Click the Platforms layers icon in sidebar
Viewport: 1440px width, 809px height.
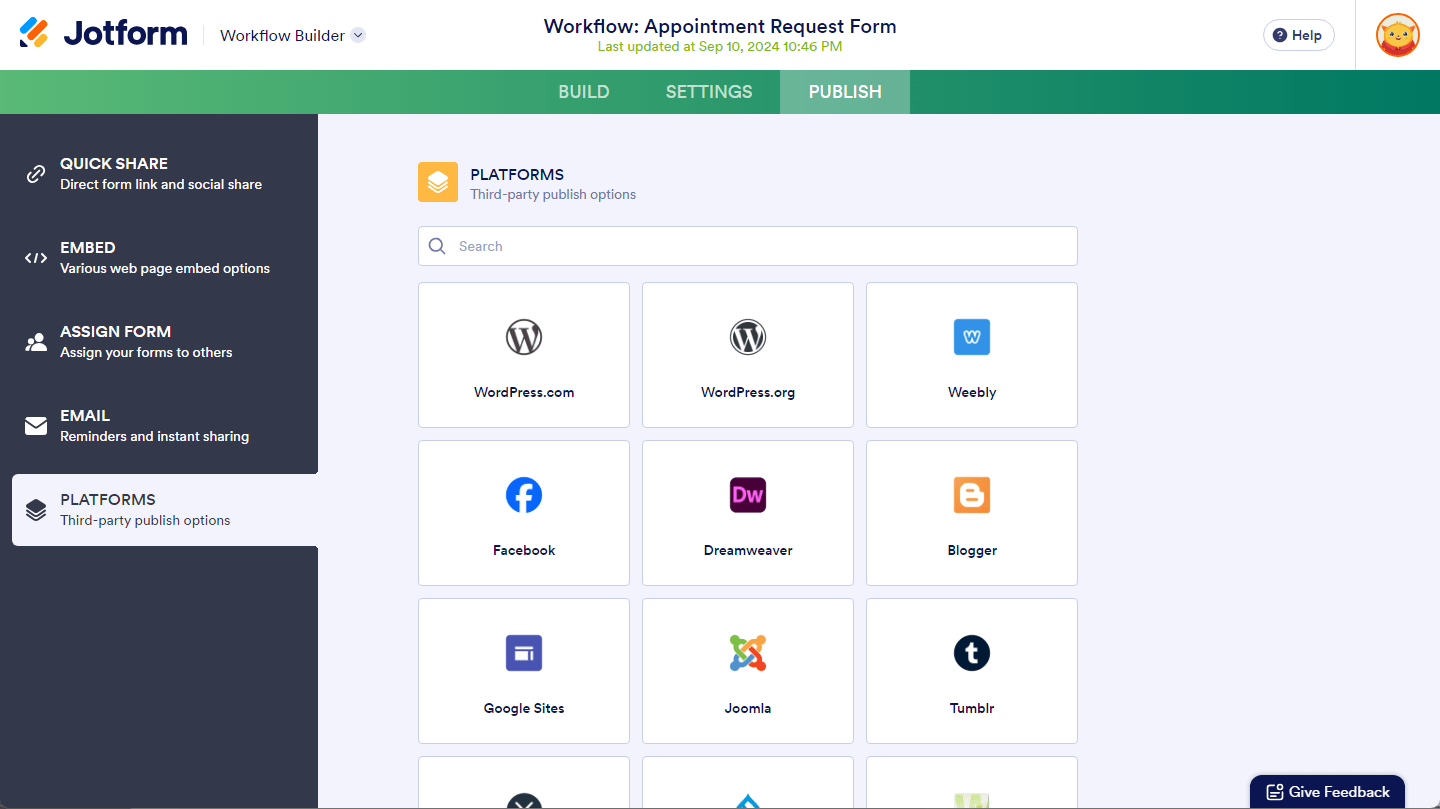point(36,510)
